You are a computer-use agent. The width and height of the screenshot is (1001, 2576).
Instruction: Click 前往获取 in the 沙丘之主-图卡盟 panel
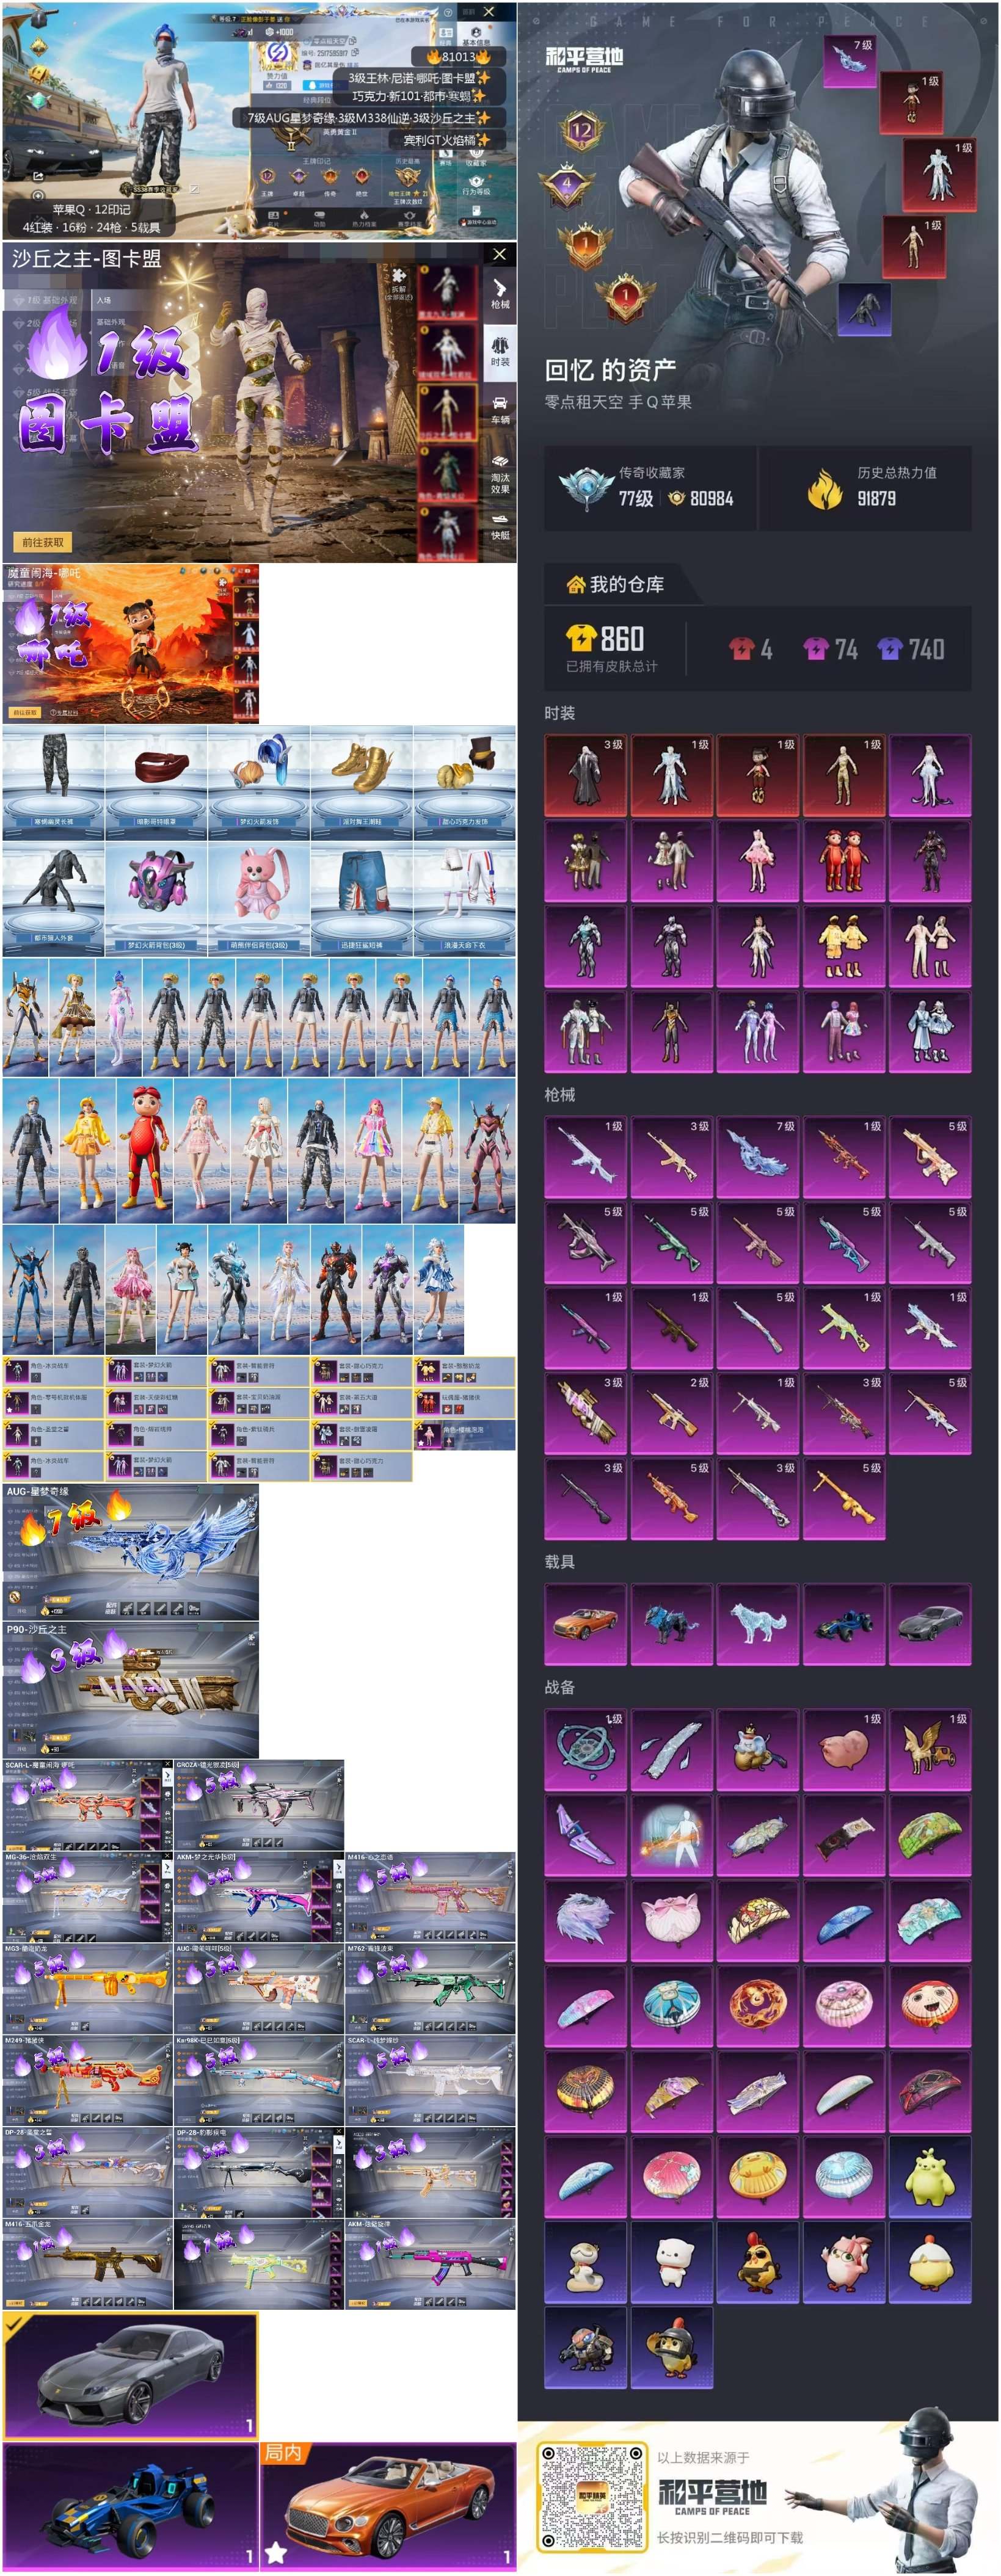tap(43, 542)
